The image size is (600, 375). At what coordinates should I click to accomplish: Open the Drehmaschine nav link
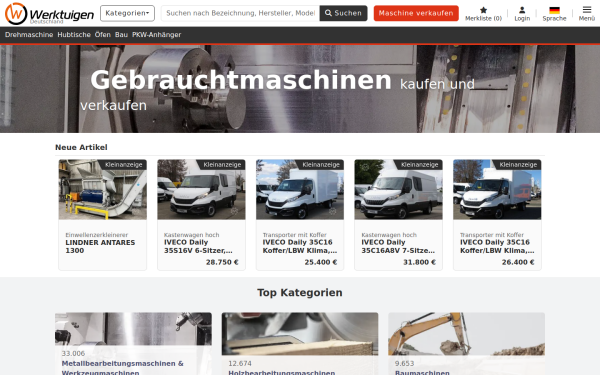[x=29, y=35]
